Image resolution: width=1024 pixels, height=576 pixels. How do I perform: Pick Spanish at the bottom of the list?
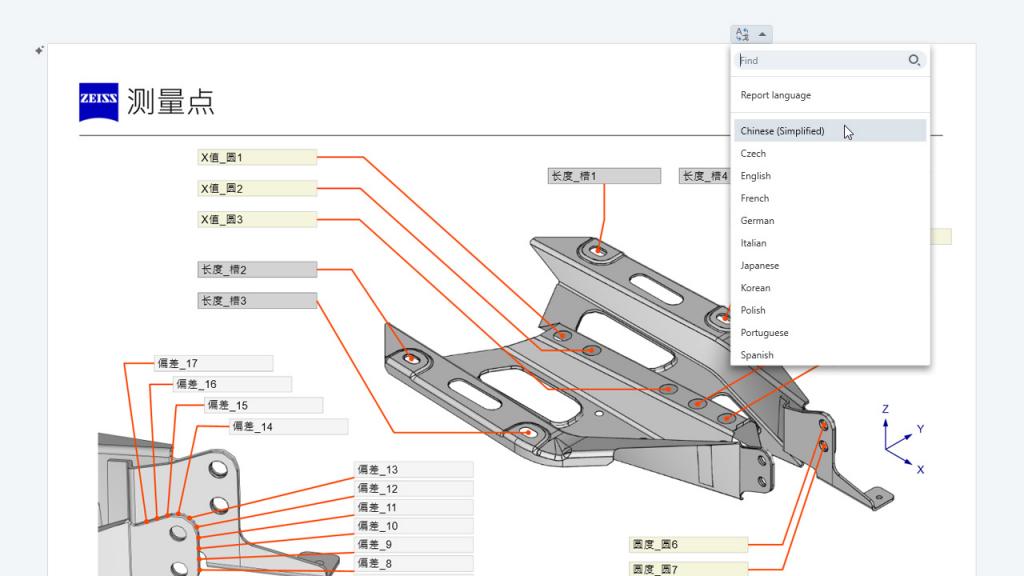[x=757, y=354]
